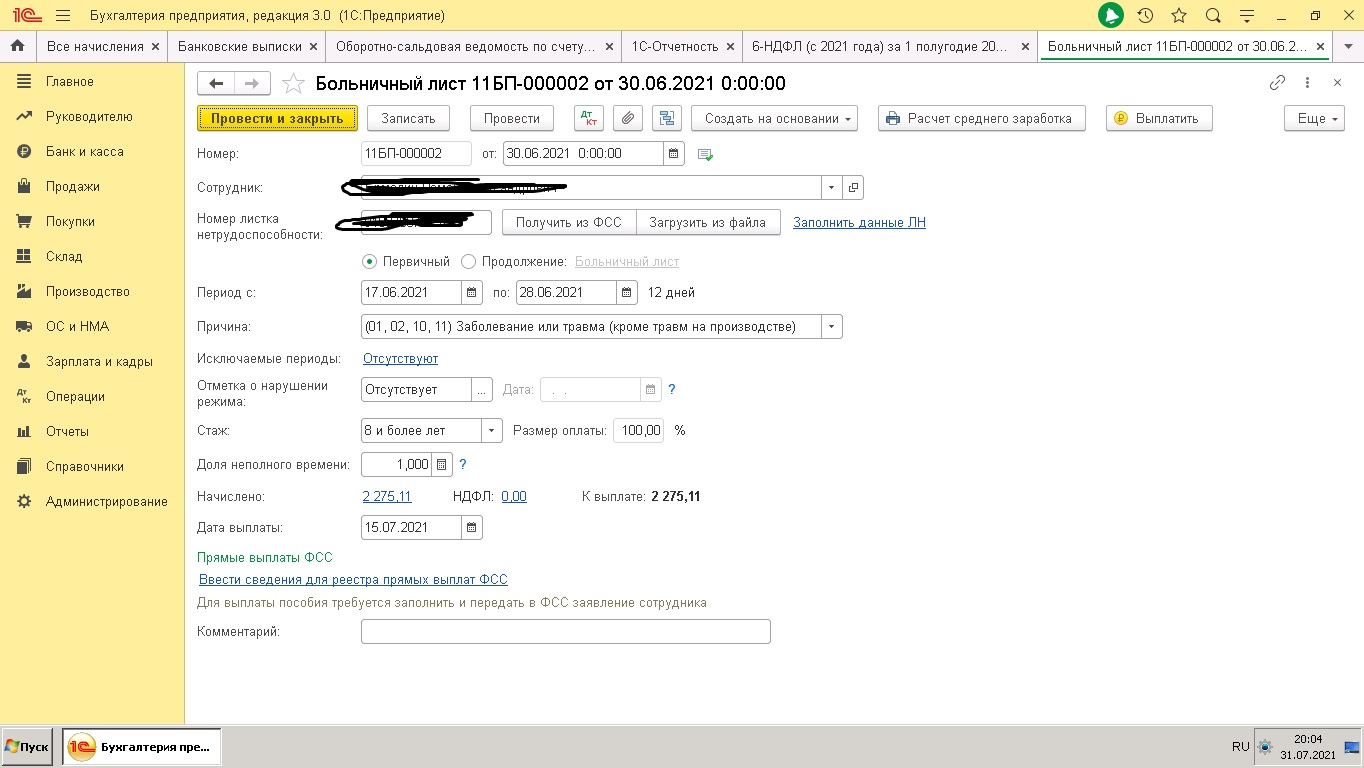The image size is (1364, 768).
Task: Navigate back with the left arrow
Action: 216,83
